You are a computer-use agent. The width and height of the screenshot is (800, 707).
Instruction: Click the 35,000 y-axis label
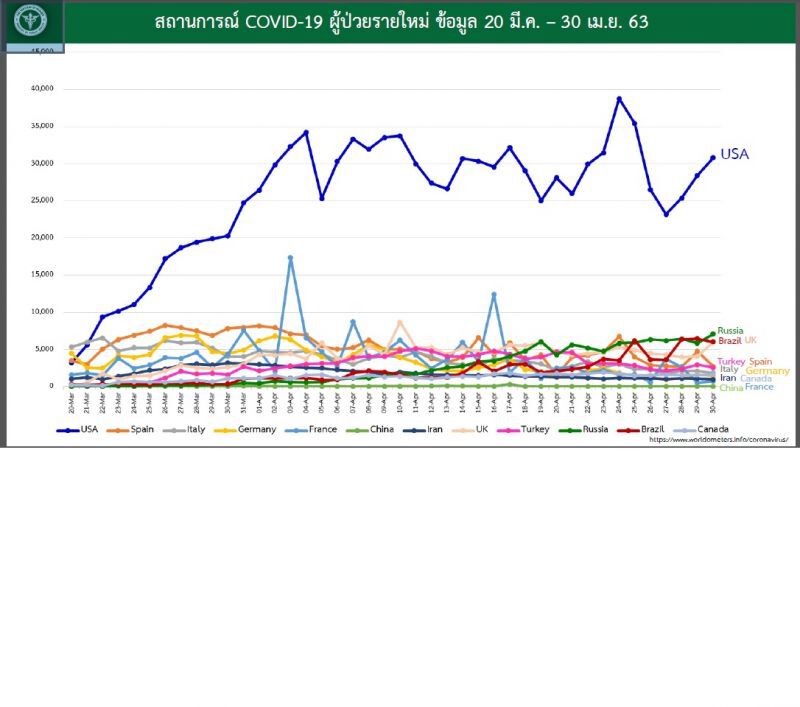coord(42,126)
